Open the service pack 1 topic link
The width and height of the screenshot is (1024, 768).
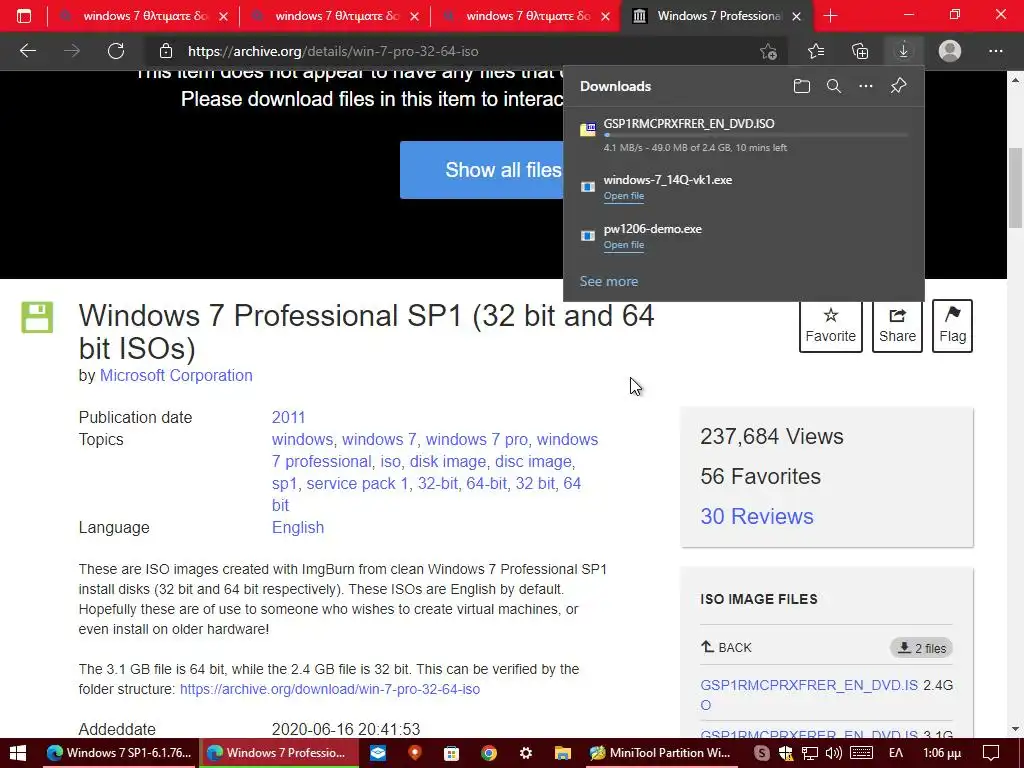tap(357, 483)
